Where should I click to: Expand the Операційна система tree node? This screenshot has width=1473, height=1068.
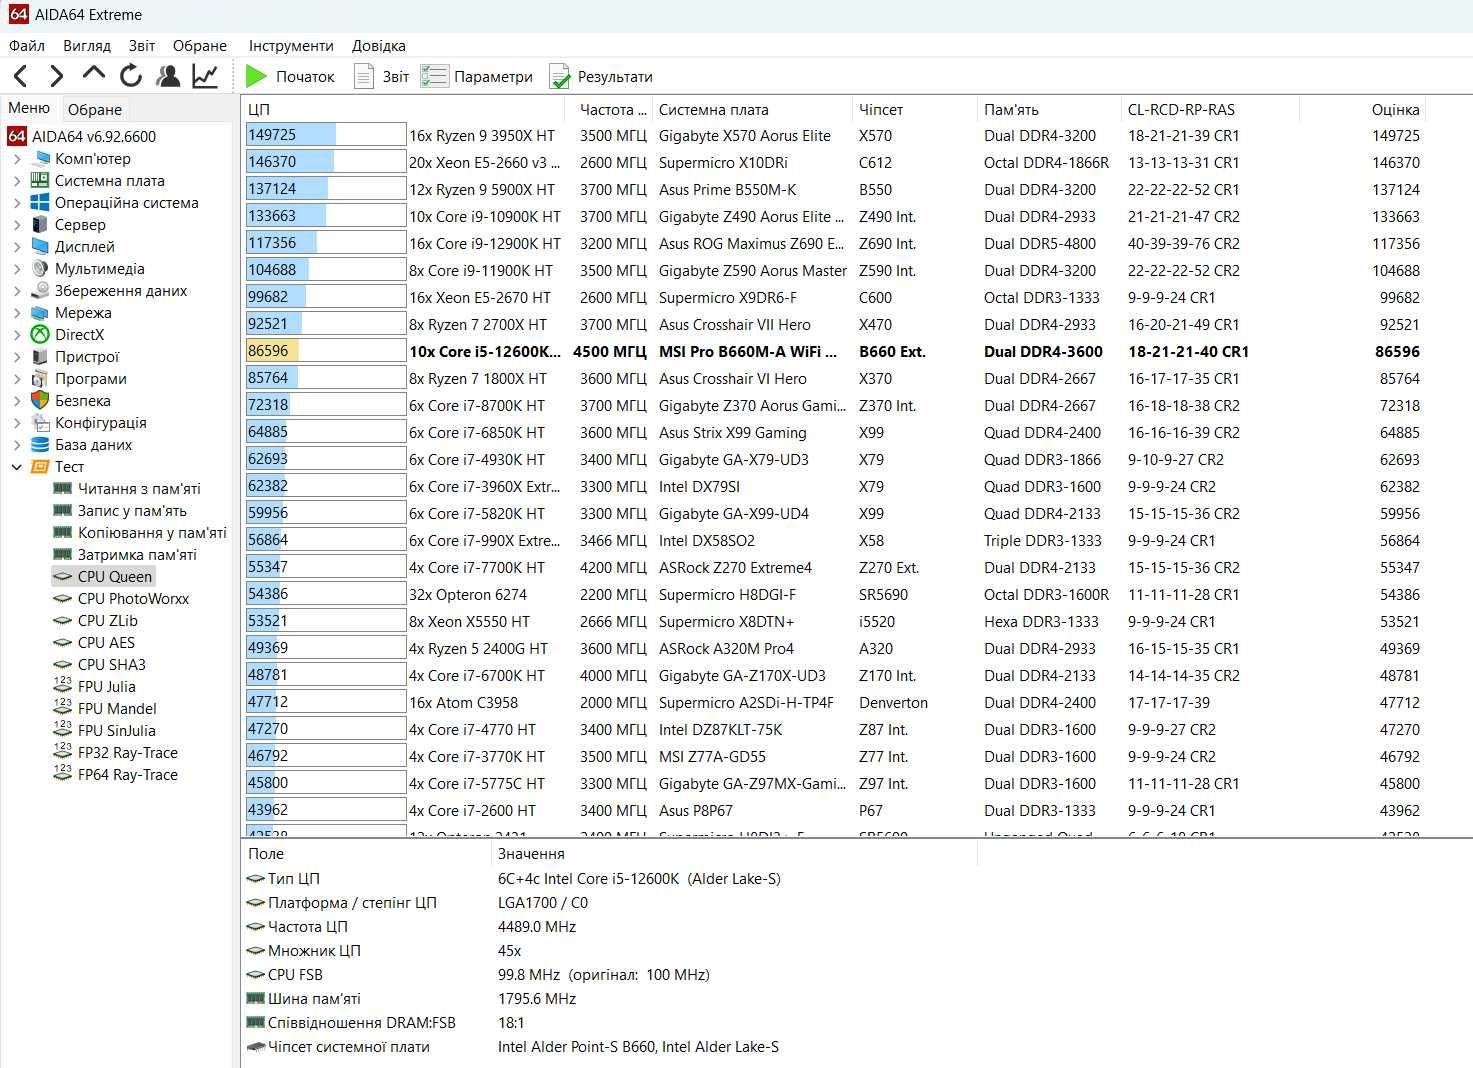(17, 203)
